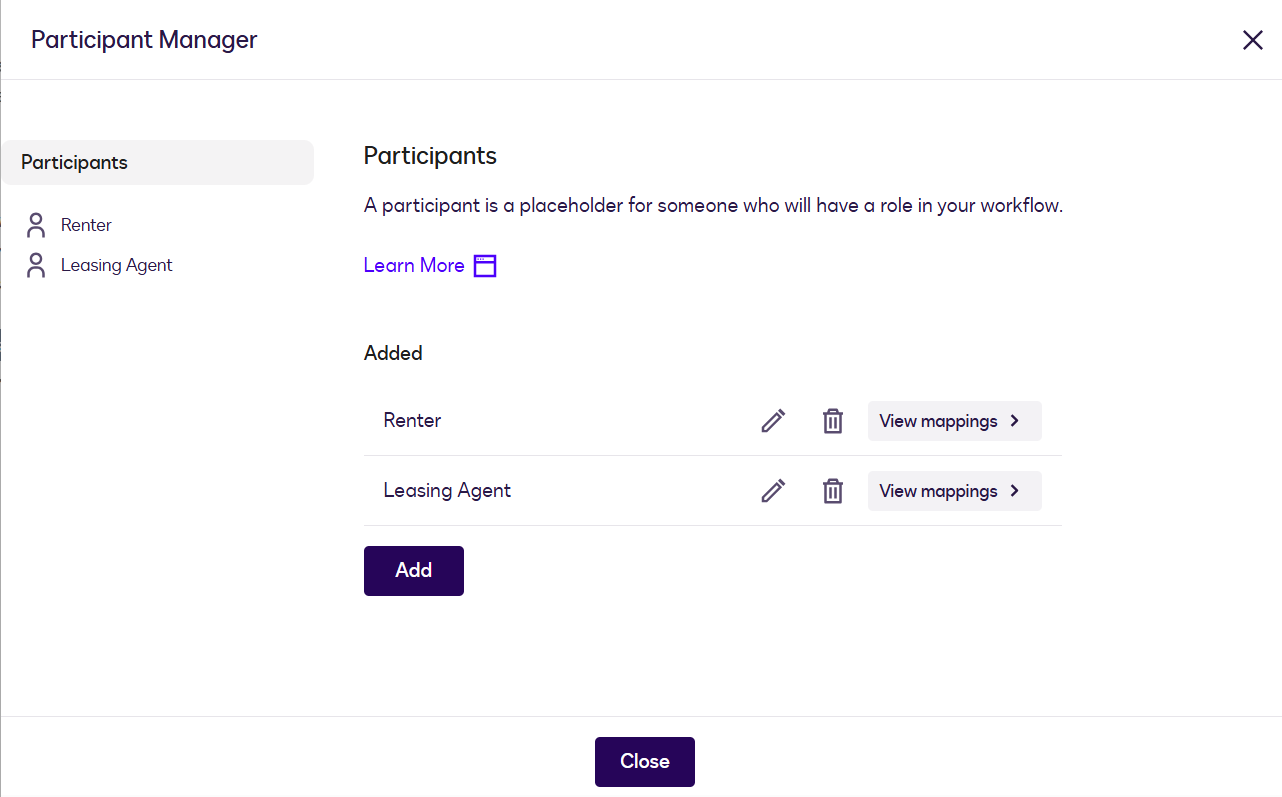1282x797 pixels.
Task: Click the Added section heading
Action: pyautogui.click(x=393, y=352)
